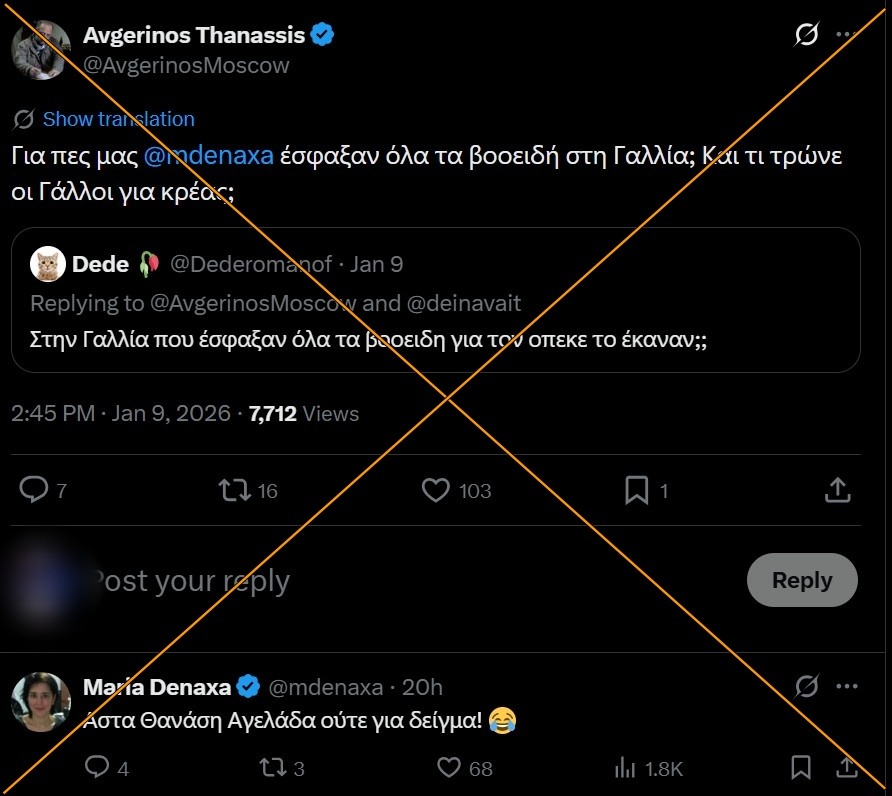Click the Grok icon on Denaxa's reply
892x796 pixels.
(806, 687)
